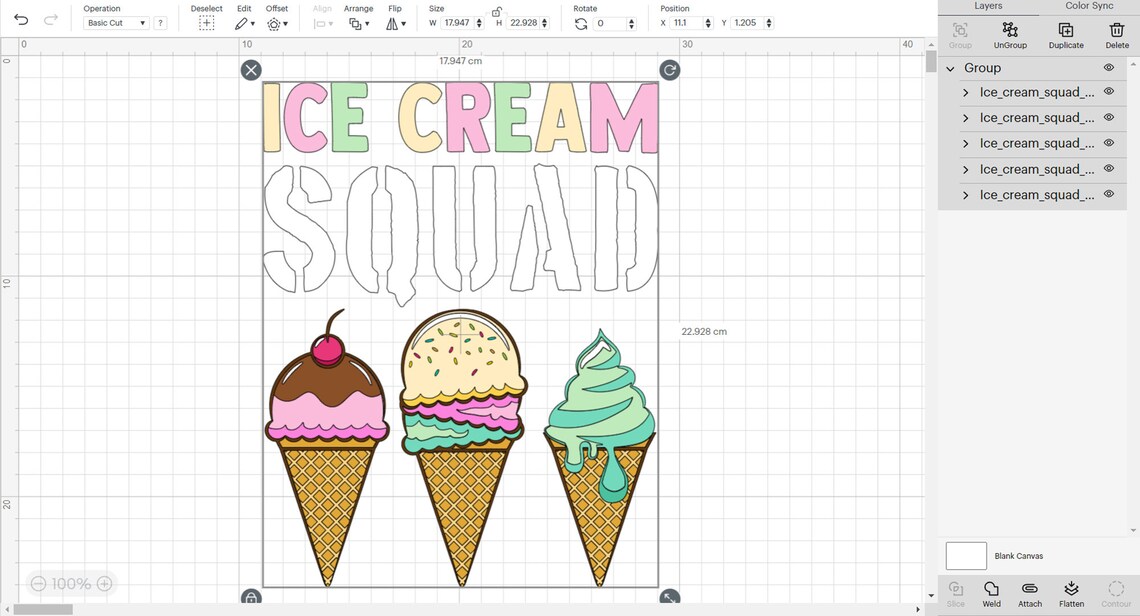Open the Layers tab
The image size is (1140, 616).
point(988,6)
